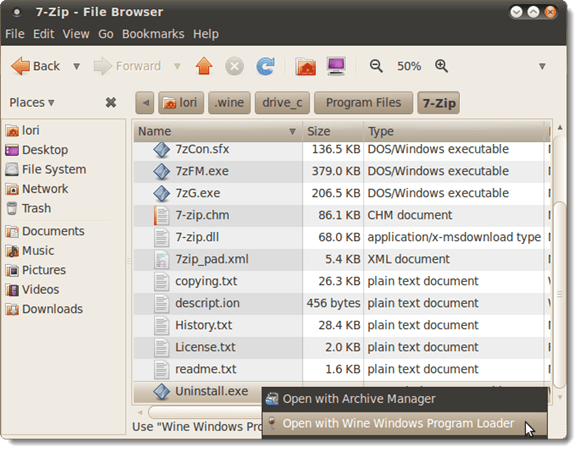Open Documents bookmark in sidebar
580x452 pixels.
[x=45, y=232]
